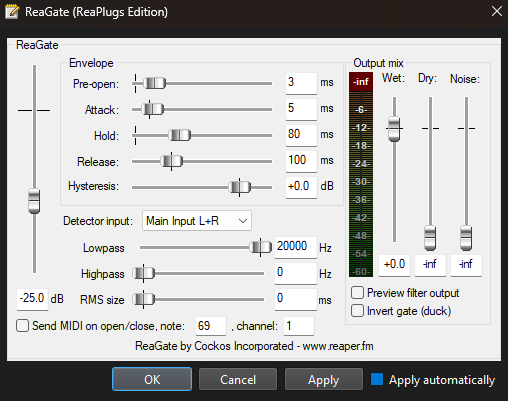Click the Pre-open slider handle

154,83
